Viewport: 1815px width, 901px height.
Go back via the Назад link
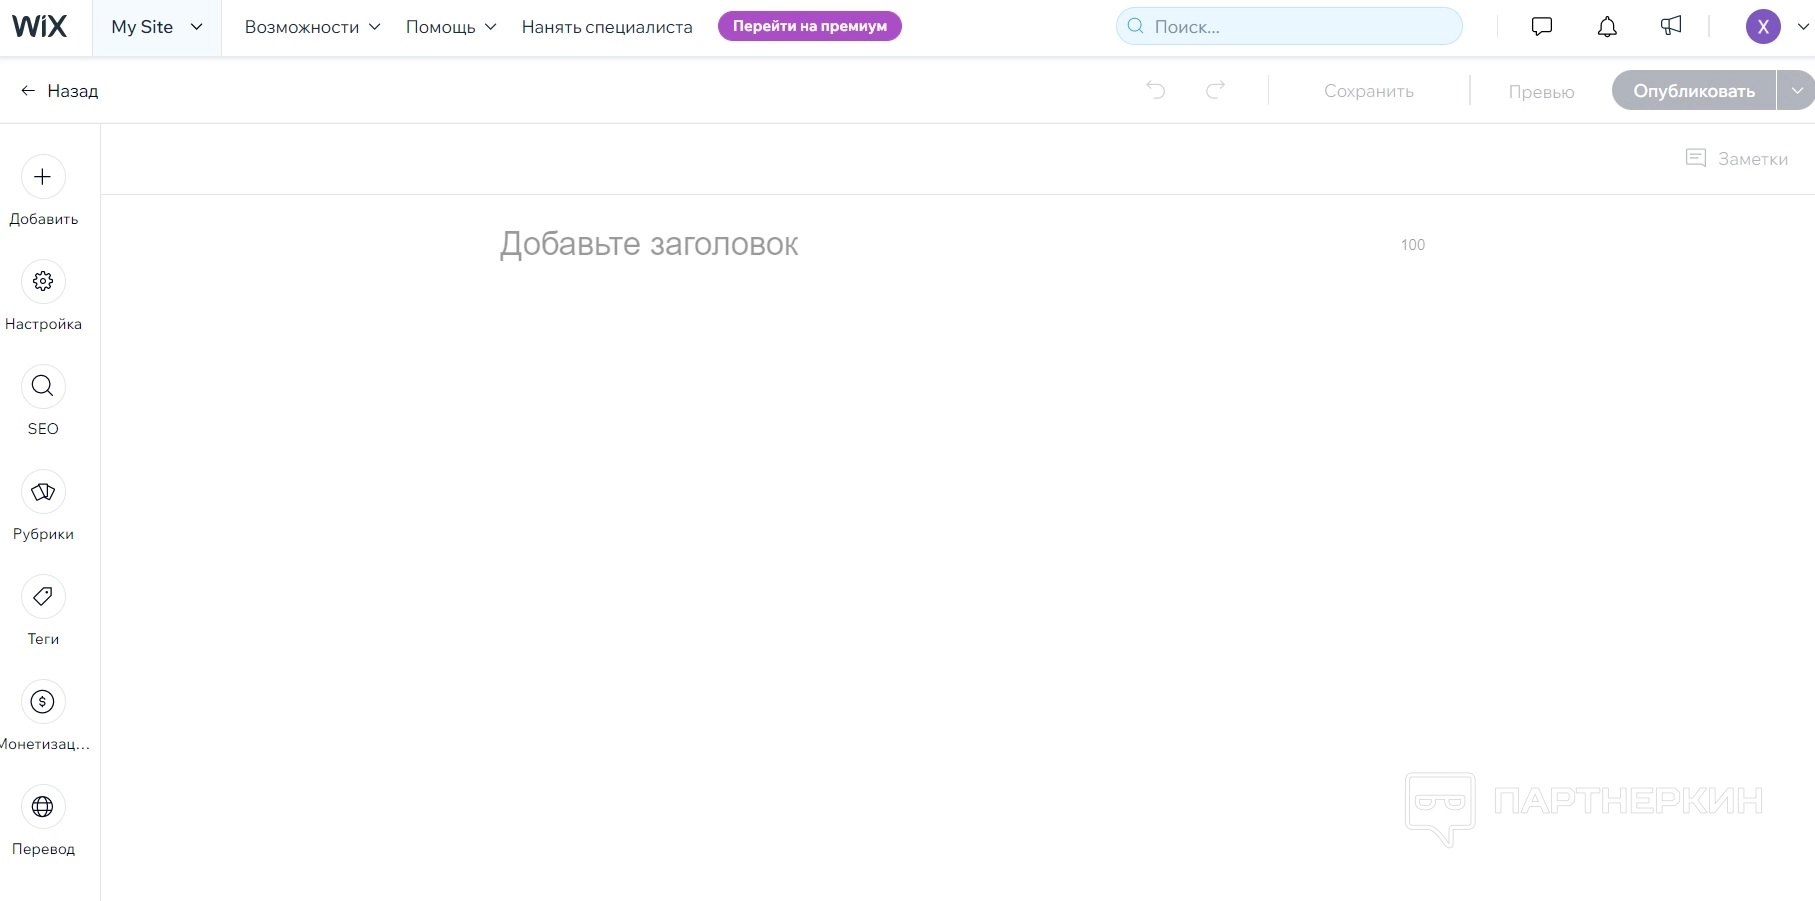click(x=60, y=91)
